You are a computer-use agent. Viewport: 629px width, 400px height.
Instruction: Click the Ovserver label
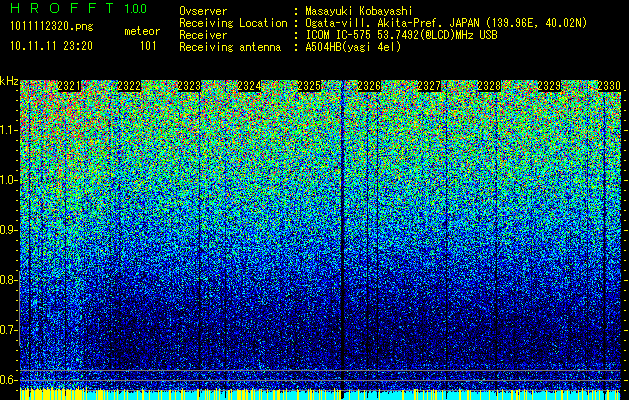(203, 11)
